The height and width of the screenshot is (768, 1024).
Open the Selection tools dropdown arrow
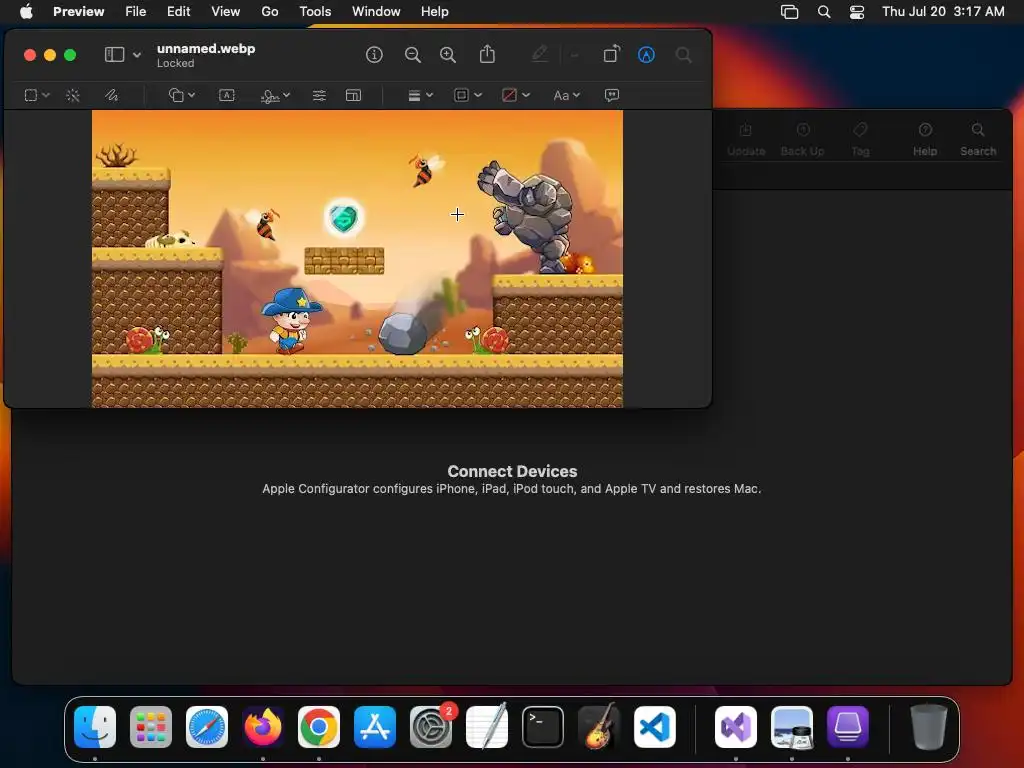[x=46, y=95]
